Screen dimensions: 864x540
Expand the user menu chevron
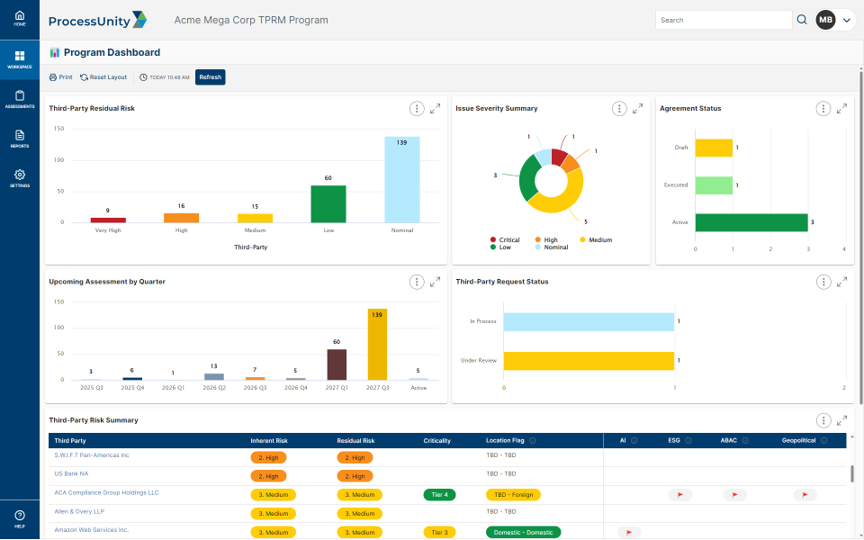pyautogui.click(x=846, y=20)
